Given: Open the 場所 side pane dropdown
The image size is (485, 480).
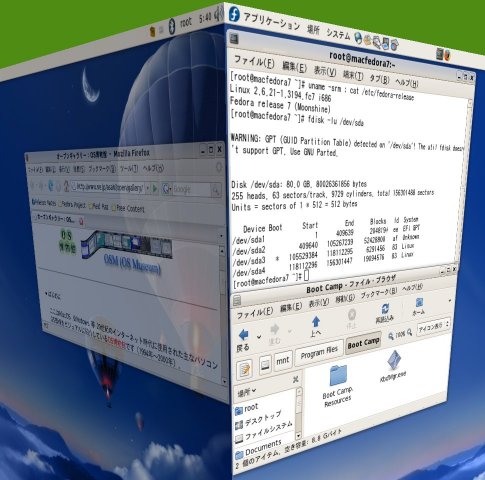Looking at the screenshot, I should coord(247,392).
